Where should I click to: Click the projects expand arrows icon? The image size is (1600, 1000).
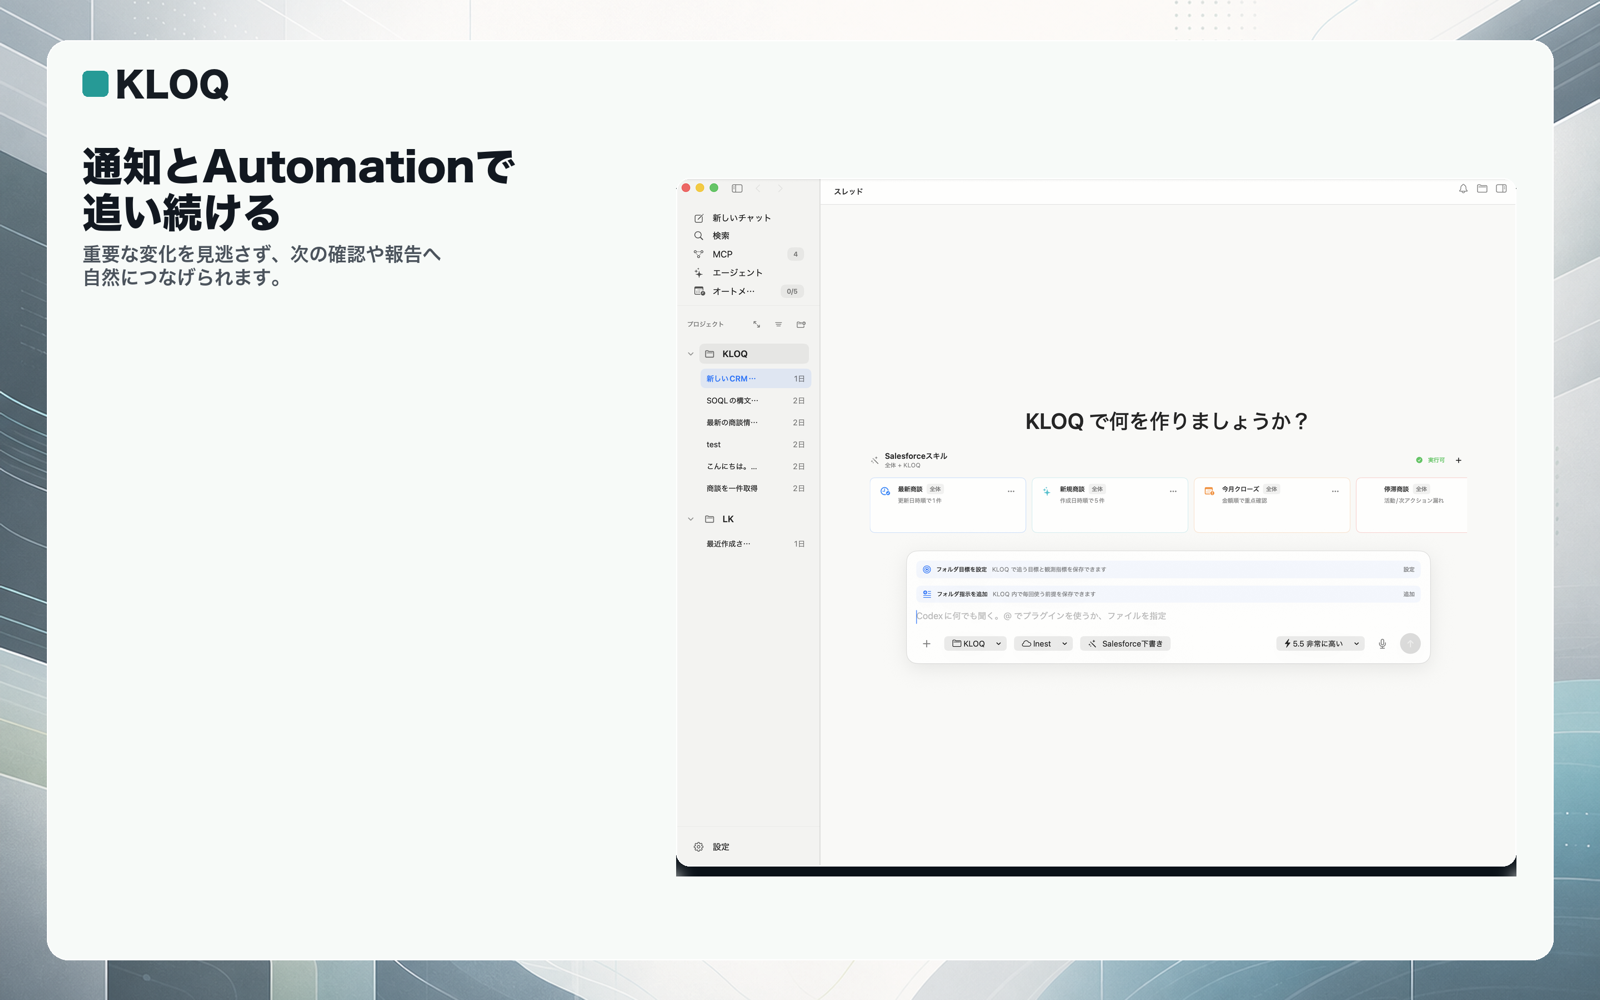(x=757, y=324)
